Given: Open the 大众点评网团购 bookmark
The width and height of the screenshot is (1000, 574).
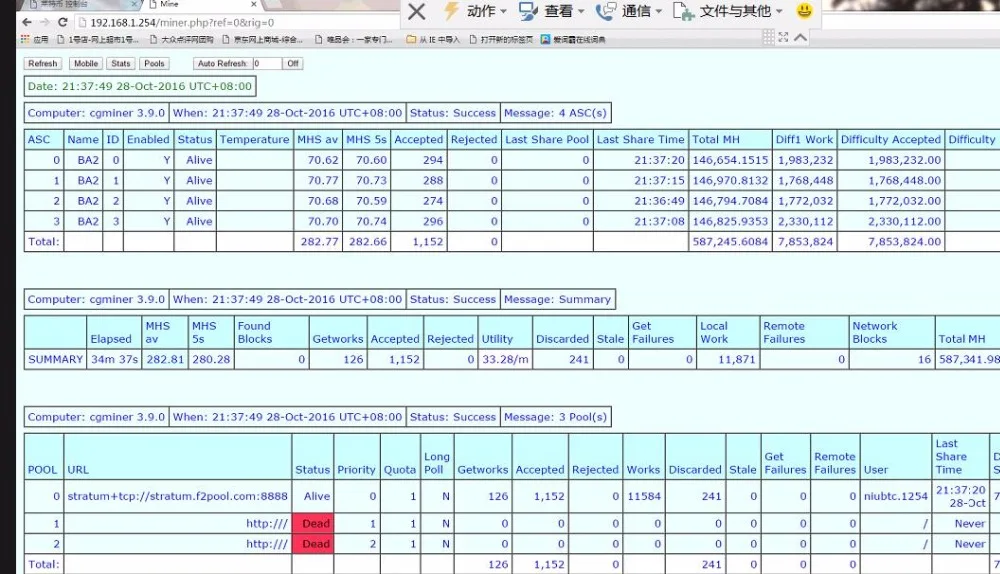Looking at the screenshot, I should pos(181,40).
